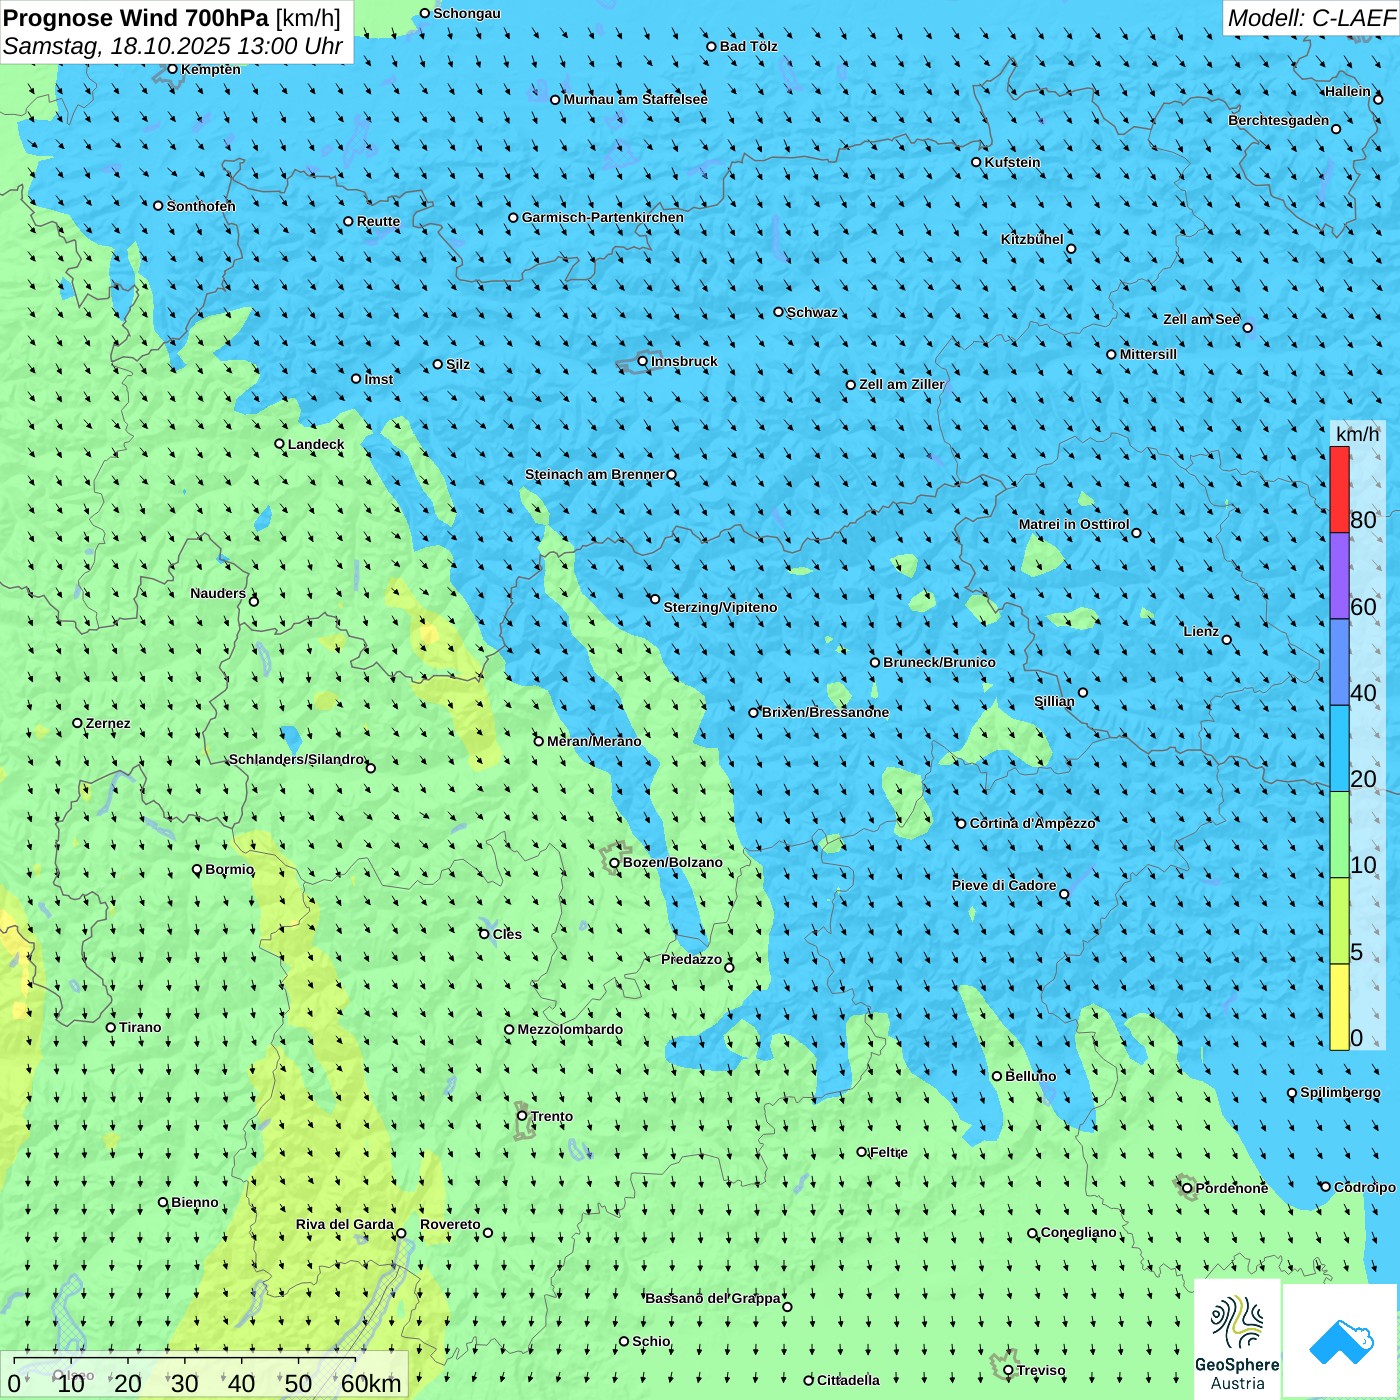
Task: Click the date 'Samstag, 18.10.2025 13:00 Uhr'
Action: point(173,46)
